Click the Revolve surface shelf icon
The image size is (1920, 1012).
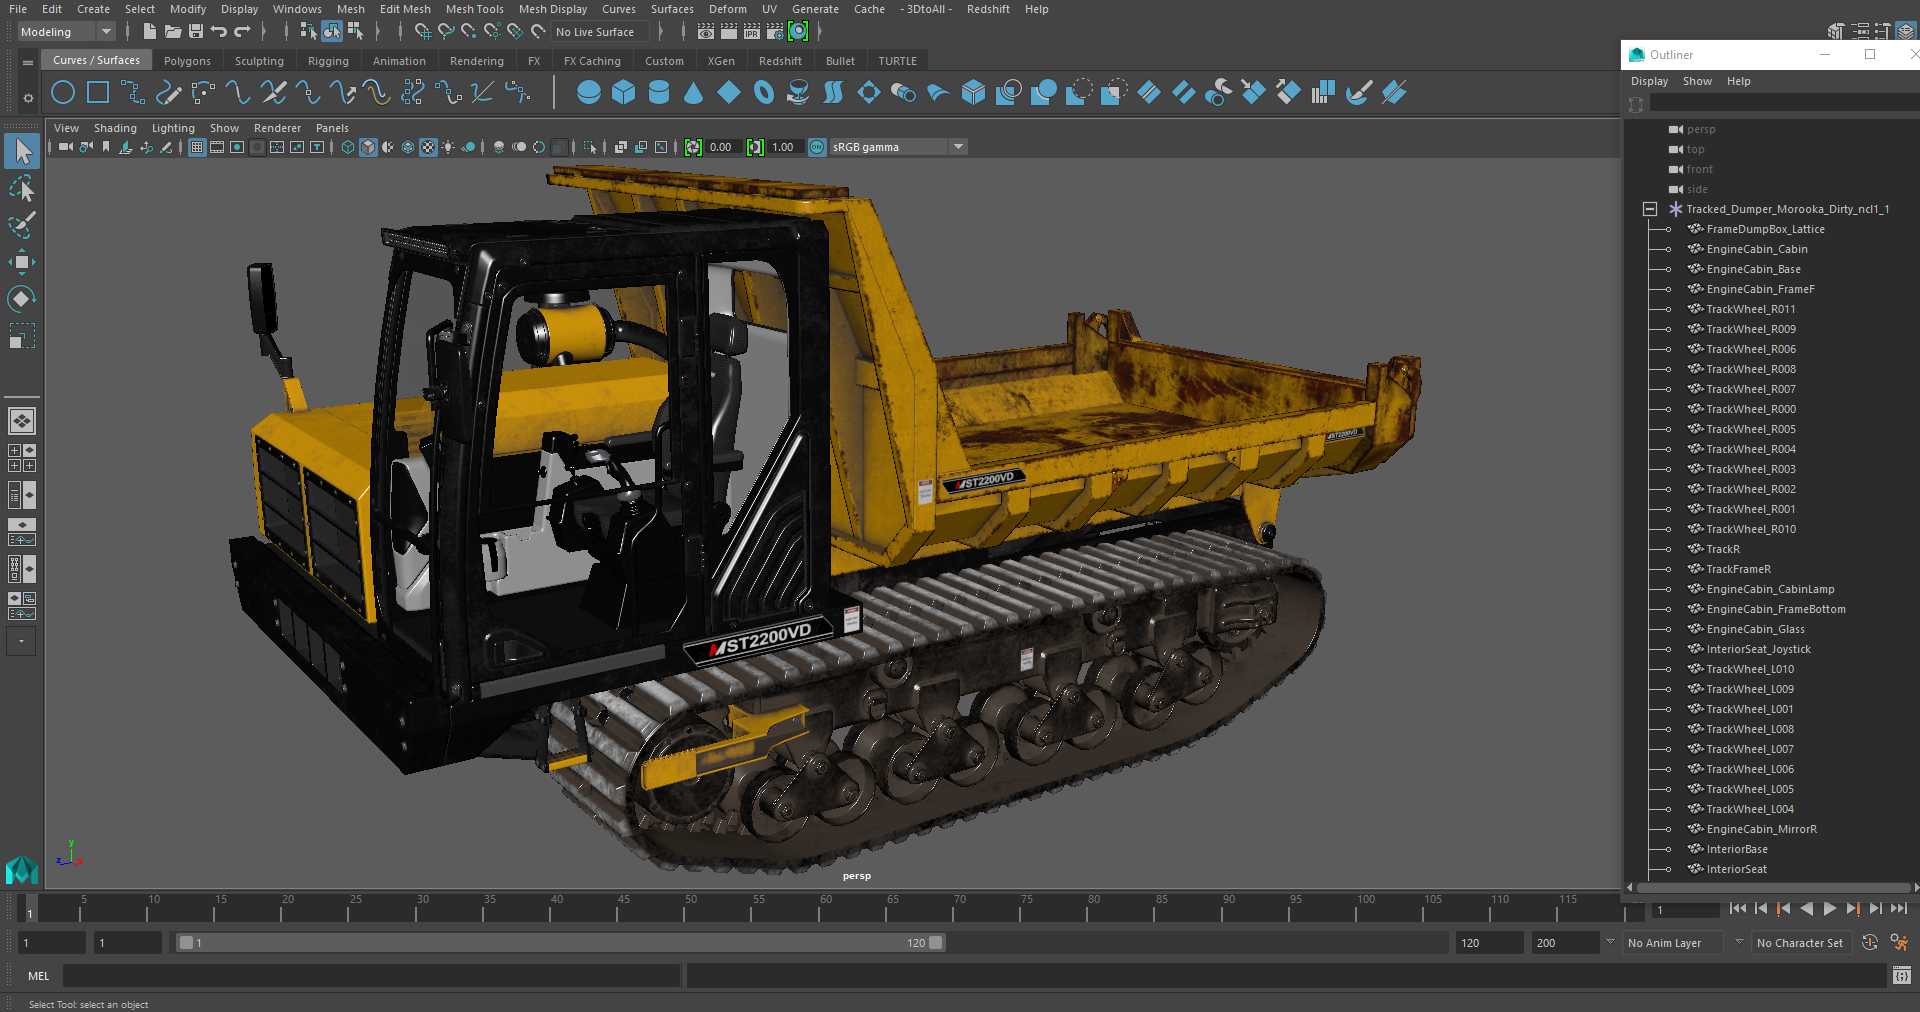coord(798,93)
